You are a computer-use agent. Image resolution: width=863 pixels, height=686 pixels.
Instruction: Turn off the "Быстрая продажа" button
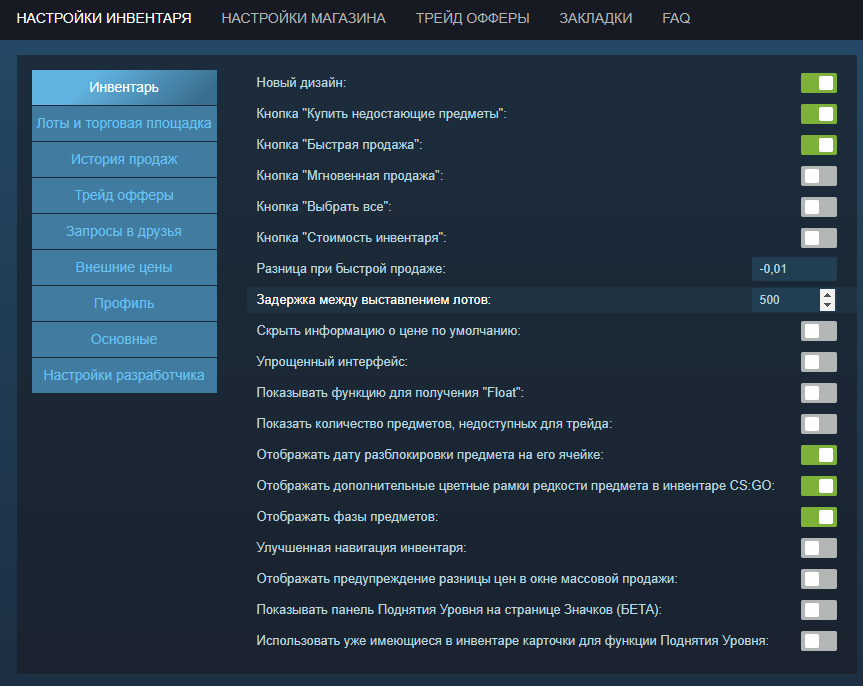click(819, 145)
